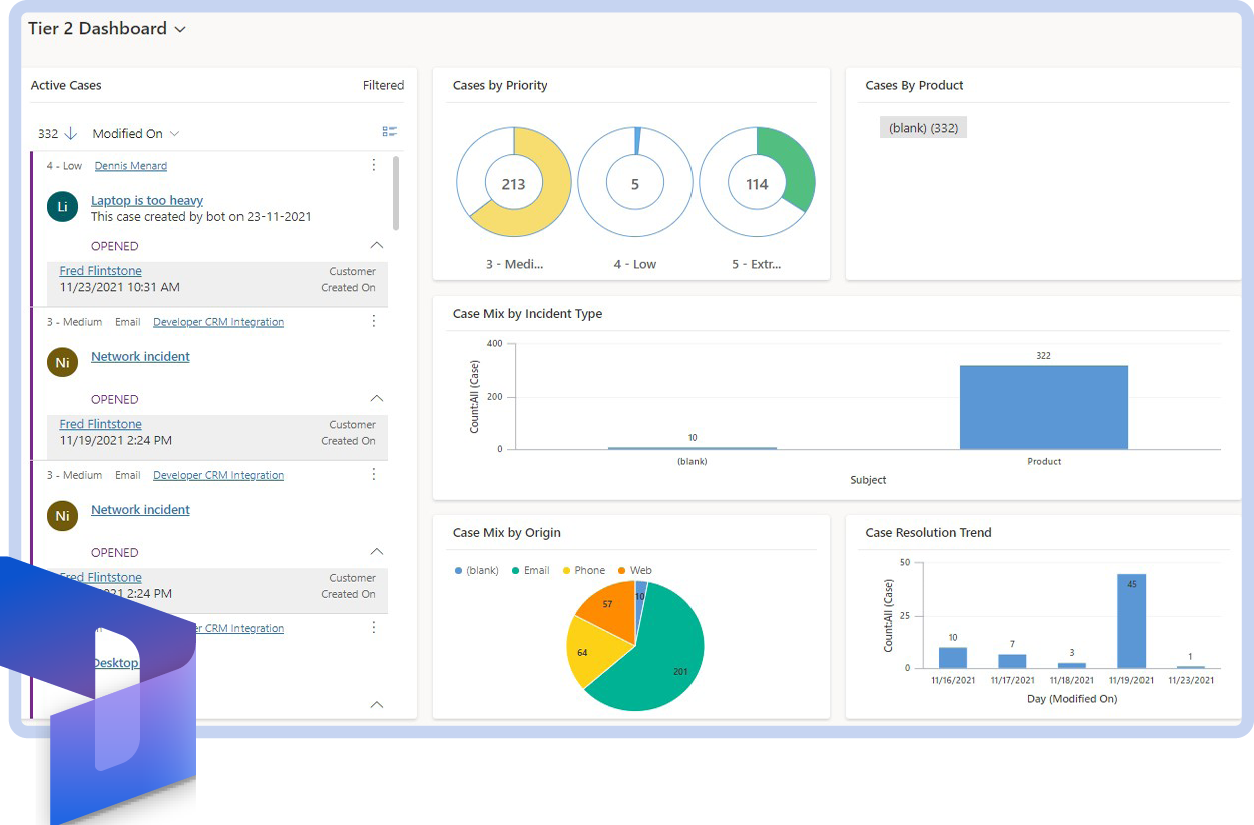Viewport: 1254px width, 825px height.
Task: Click the 11/19/2021 bar showing 45 cases
Action: tap(1131, 620)
